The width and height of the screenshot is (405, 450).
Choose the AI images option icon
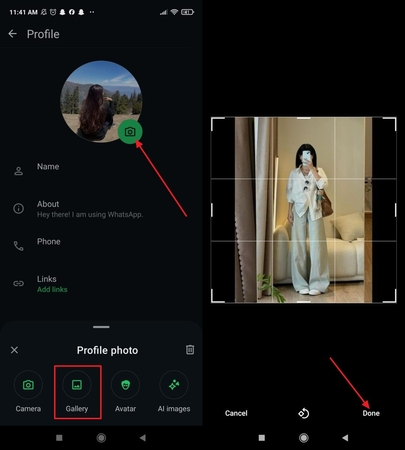174,385
